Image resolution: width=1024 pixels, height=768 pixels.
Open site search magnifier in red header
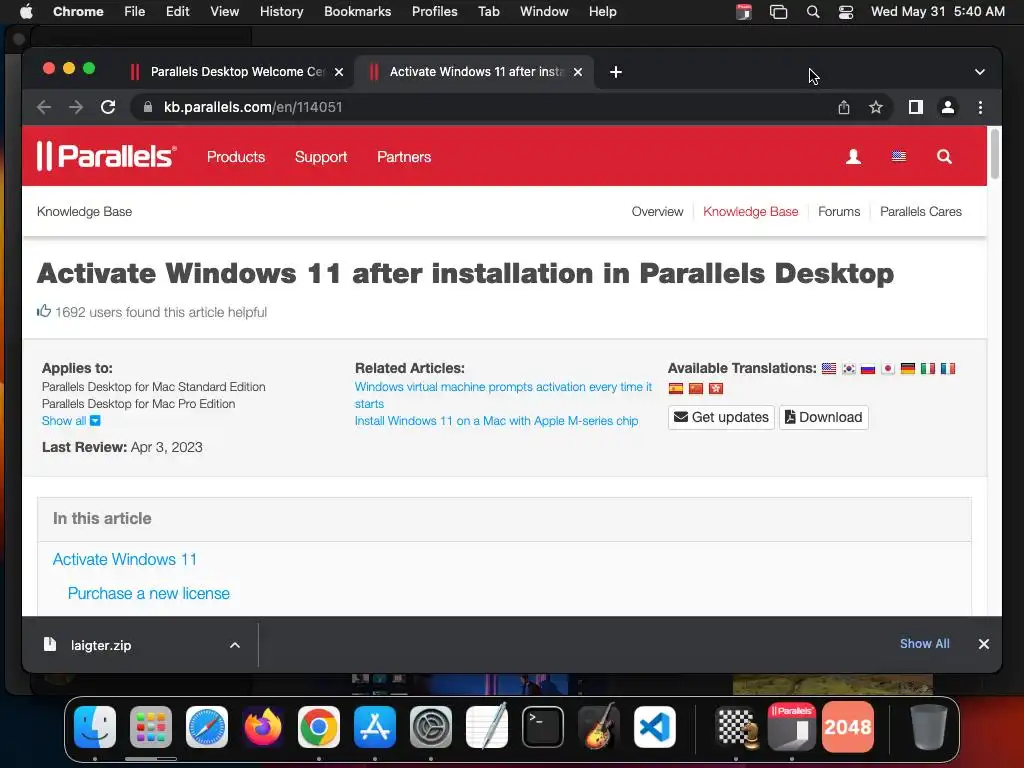coord(944,157)
